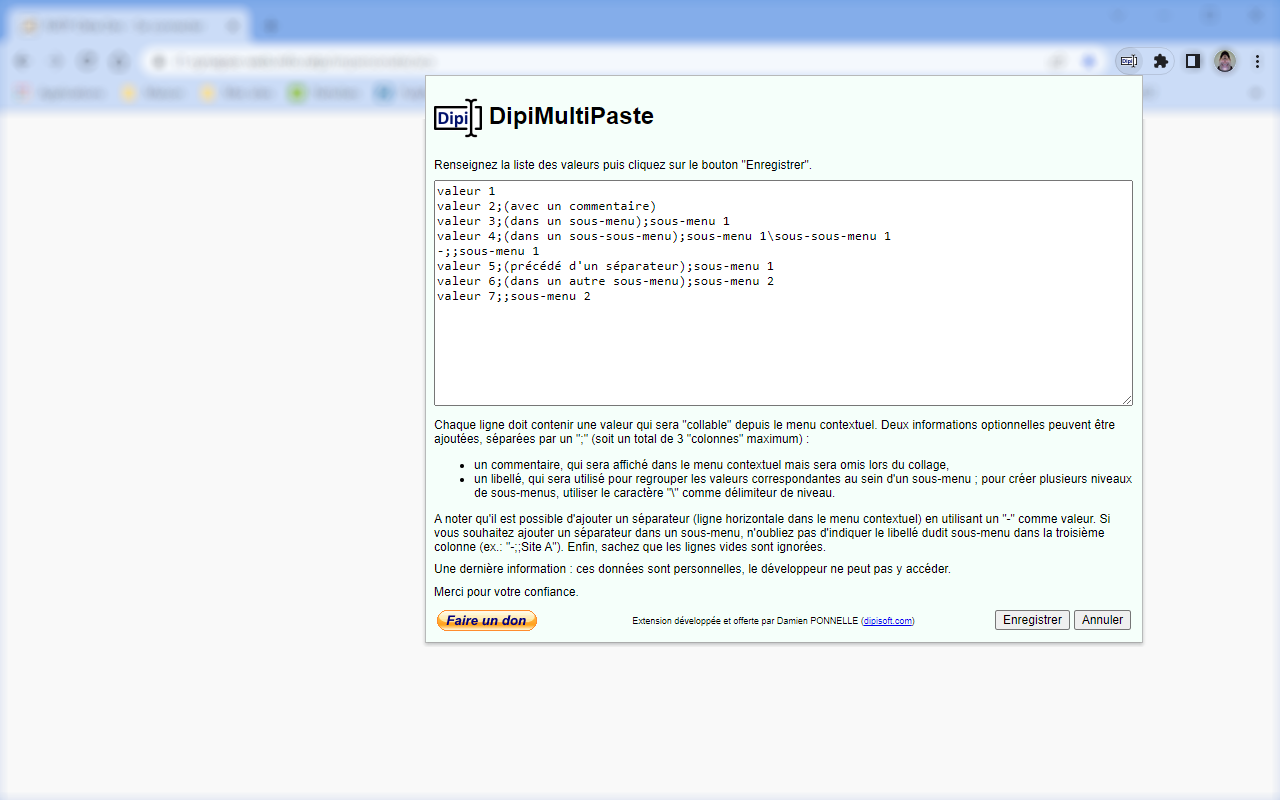Click the line "valeur 3;(dans un sous-menu);sous-menu 1"
Image resolution: width=1280 pixels, height=800 pixels.
[x=583, y=221]
